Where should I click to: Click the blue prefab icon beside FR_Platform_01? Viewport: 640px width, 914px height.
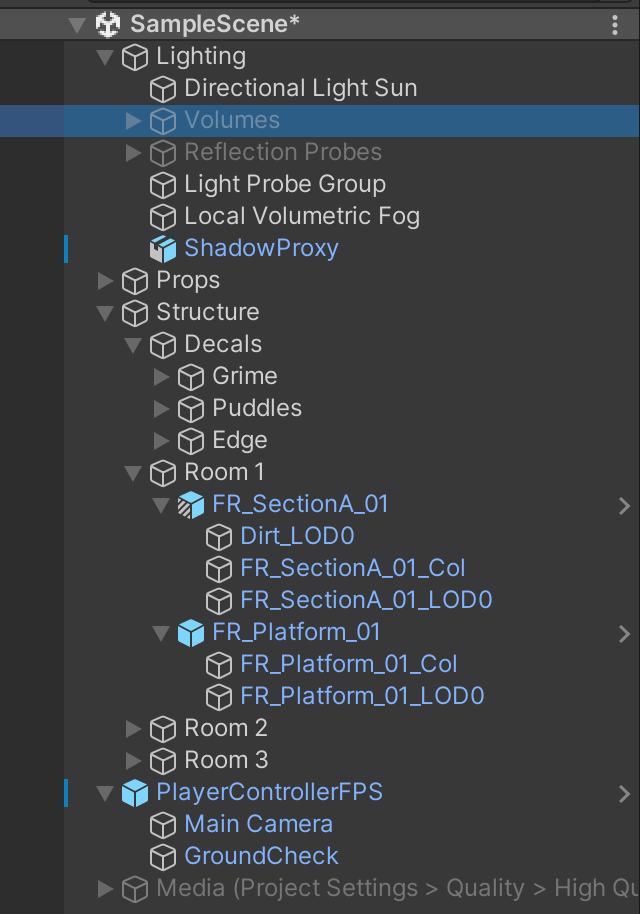190,632
